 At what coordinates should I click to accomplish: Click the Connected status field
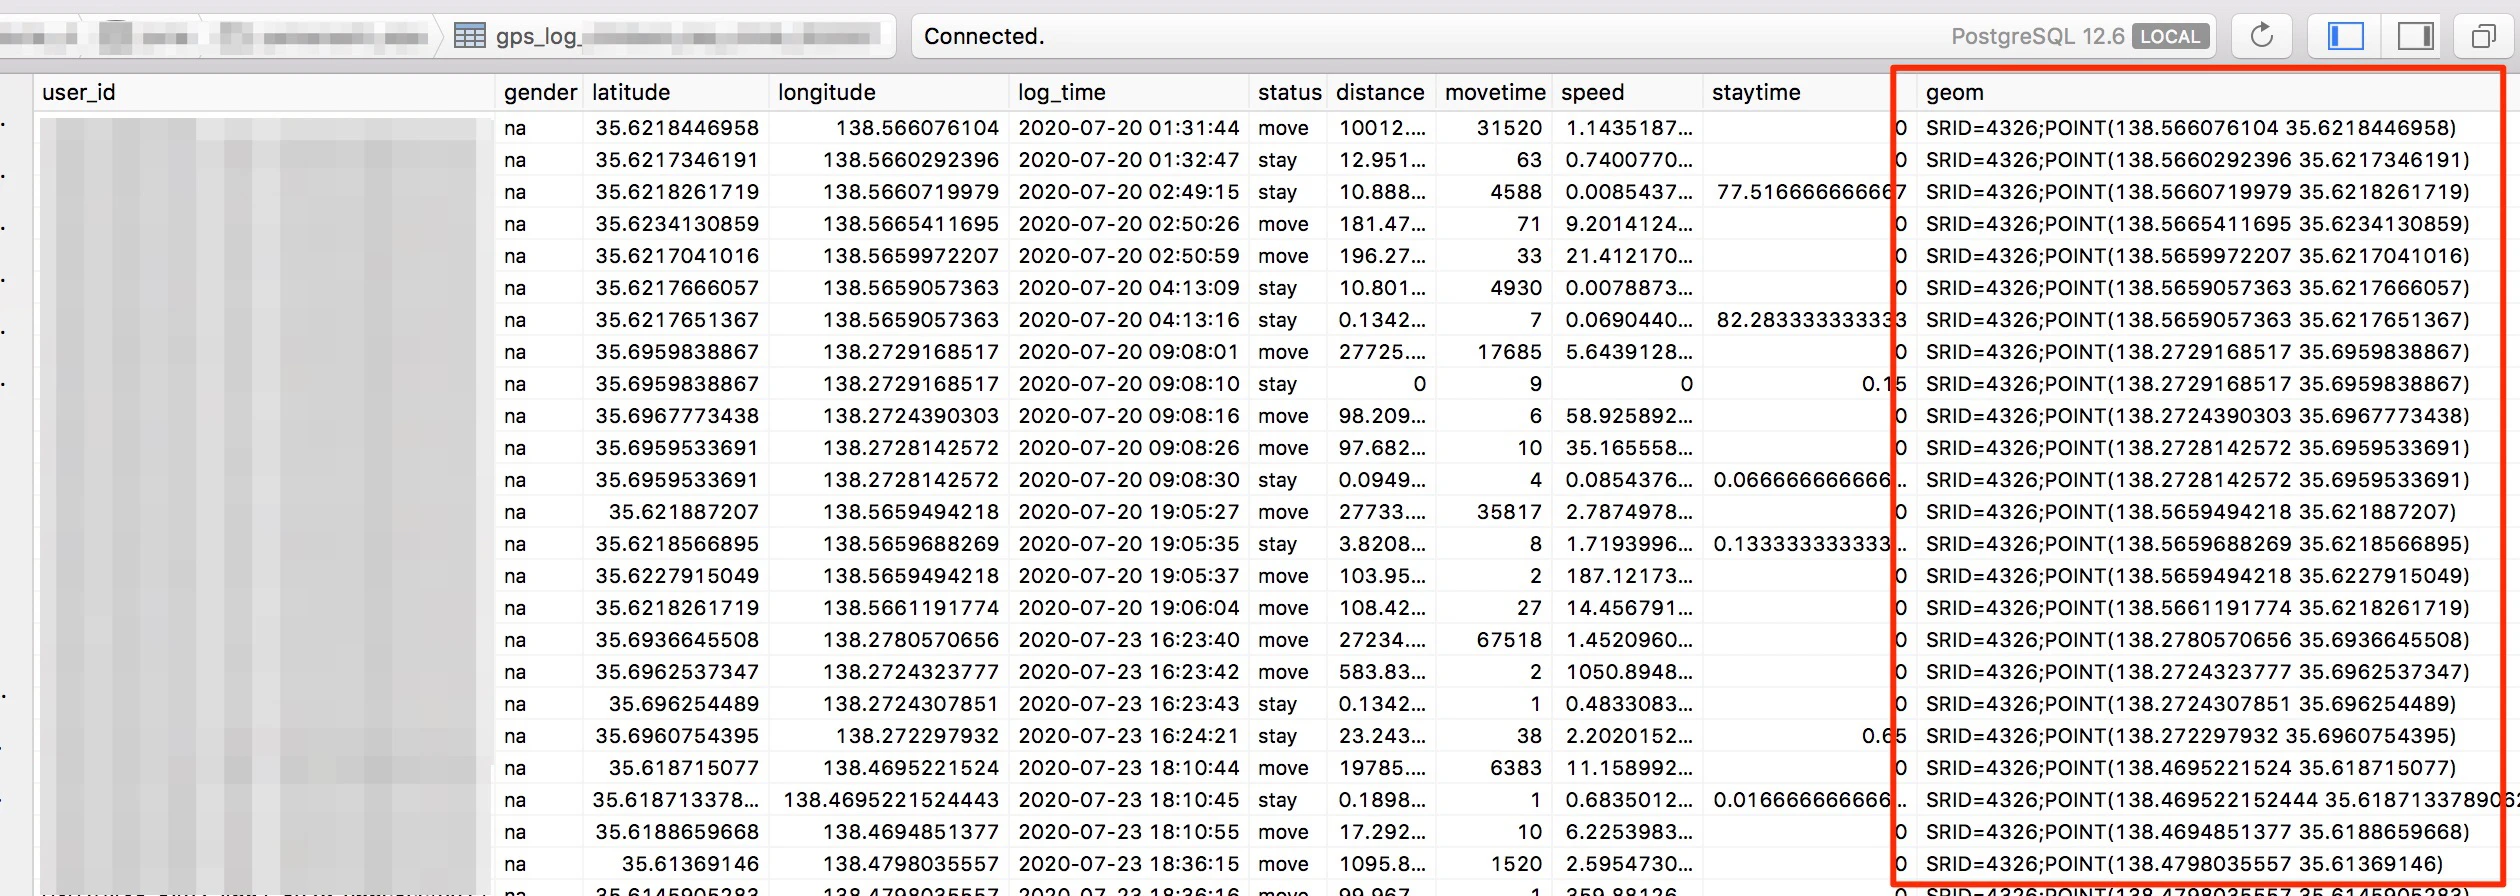(1563, 36)
